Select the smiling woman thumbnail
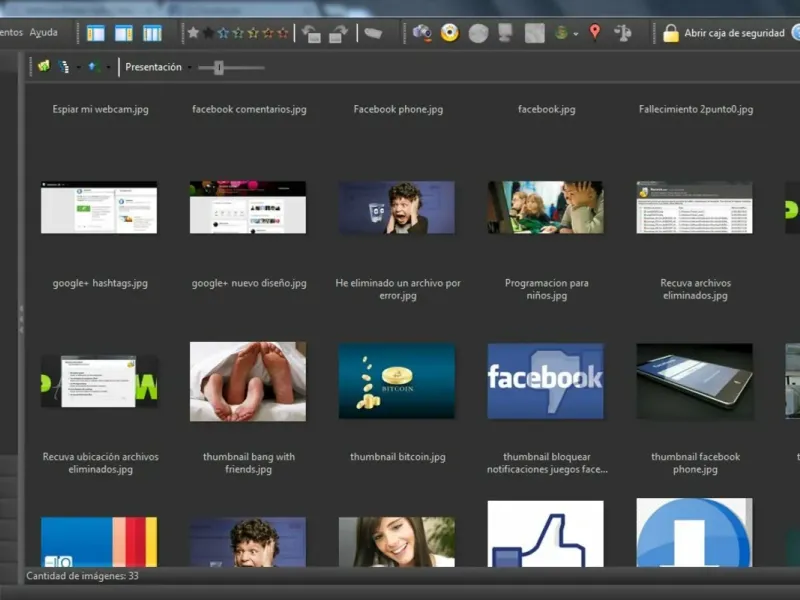 pyautogui.click(x=397, y=542)
